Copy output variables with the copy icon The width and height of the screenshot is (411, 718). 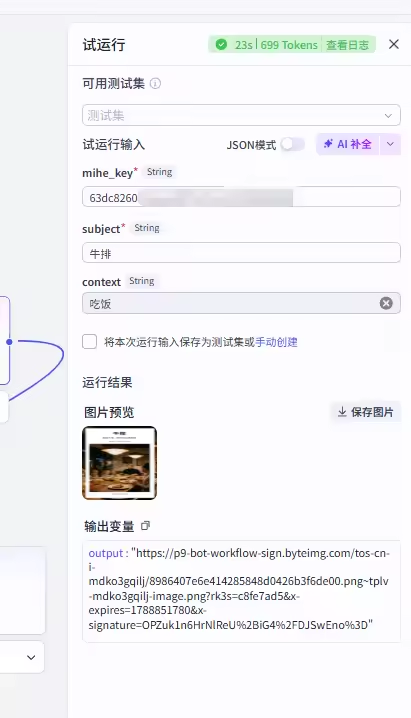[145, 526]
